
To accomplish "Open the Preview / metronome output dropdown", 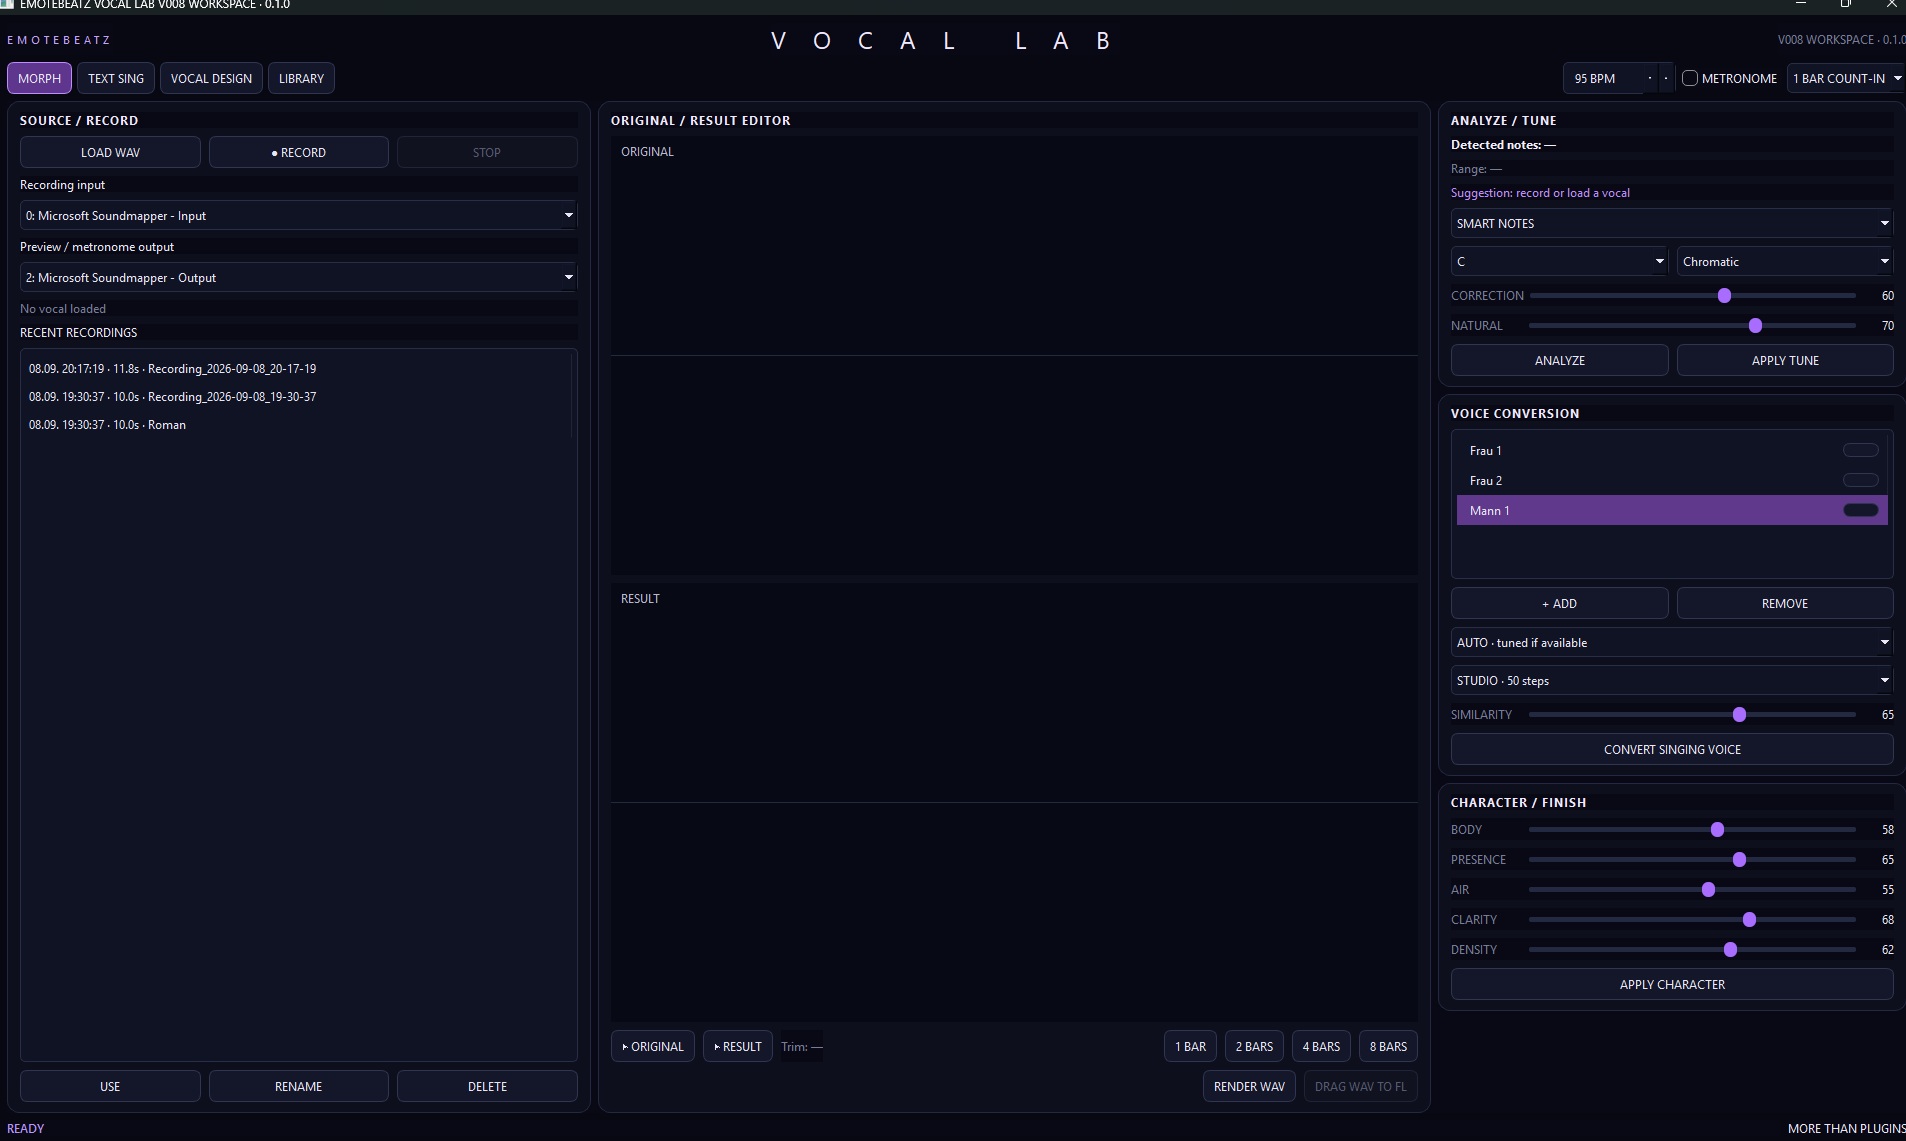I will click(x=299, y=277).
